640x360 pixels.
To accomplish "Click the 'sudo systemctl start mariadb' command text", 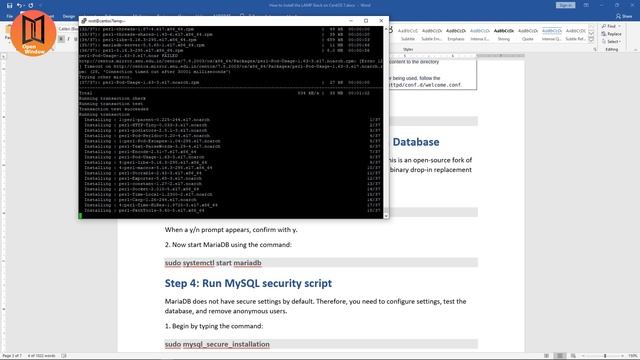I will point(213,263).
